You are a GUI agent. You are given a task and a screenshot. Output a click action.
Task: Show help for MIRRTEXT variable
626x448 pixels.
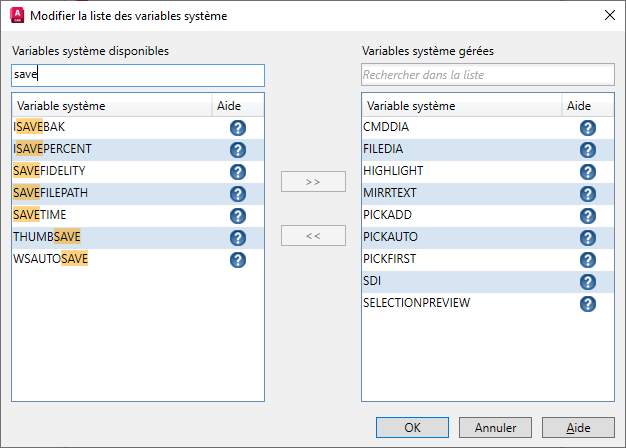(588, 193)
